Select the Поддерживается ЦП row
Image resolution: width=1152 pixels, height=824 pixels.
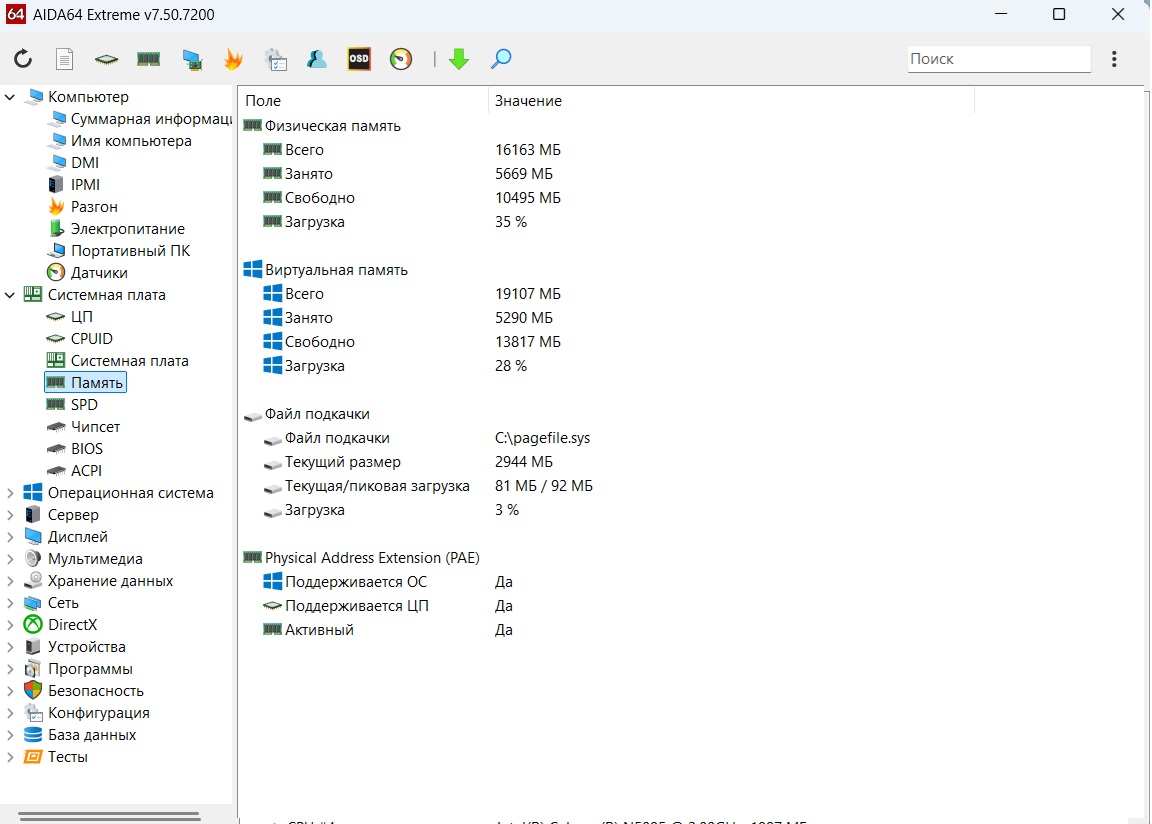[388, 607]
